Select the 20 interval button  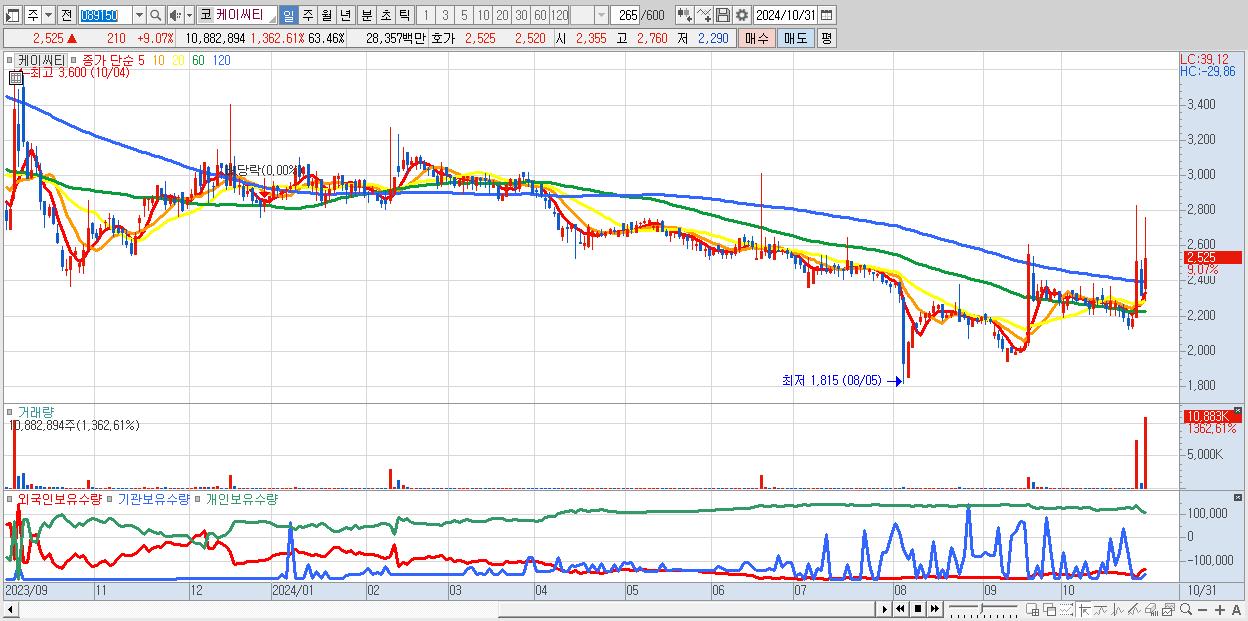tap(502, 15)
